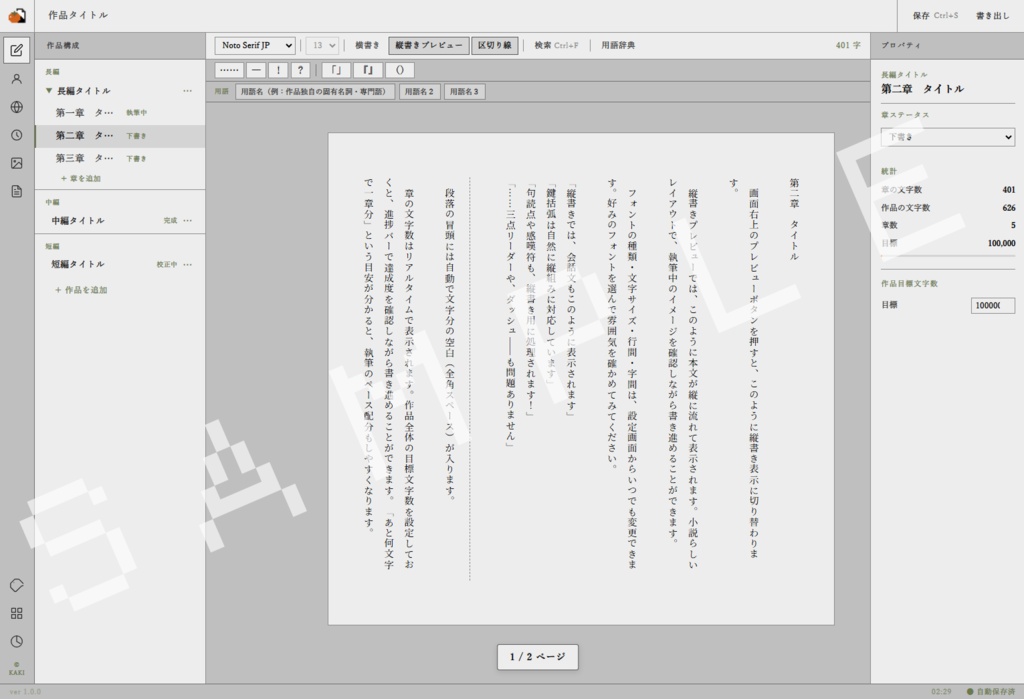Collapse the 長編タイトル tree node
This screenshot has height=699, width=1024.
(x=49, y=91)
